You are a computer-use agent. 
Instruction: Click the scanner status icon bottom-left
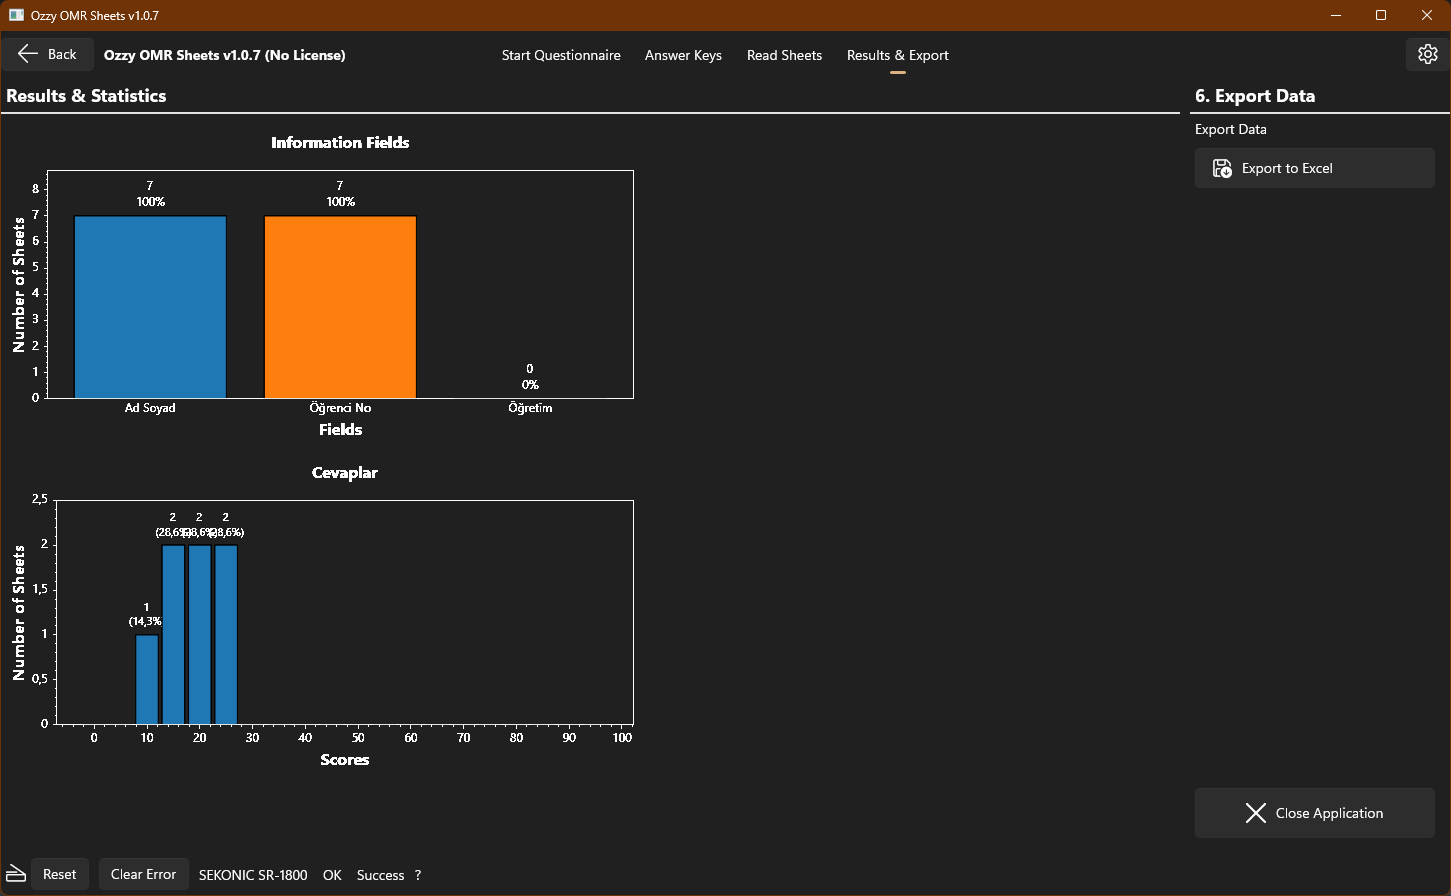point(15,874)
